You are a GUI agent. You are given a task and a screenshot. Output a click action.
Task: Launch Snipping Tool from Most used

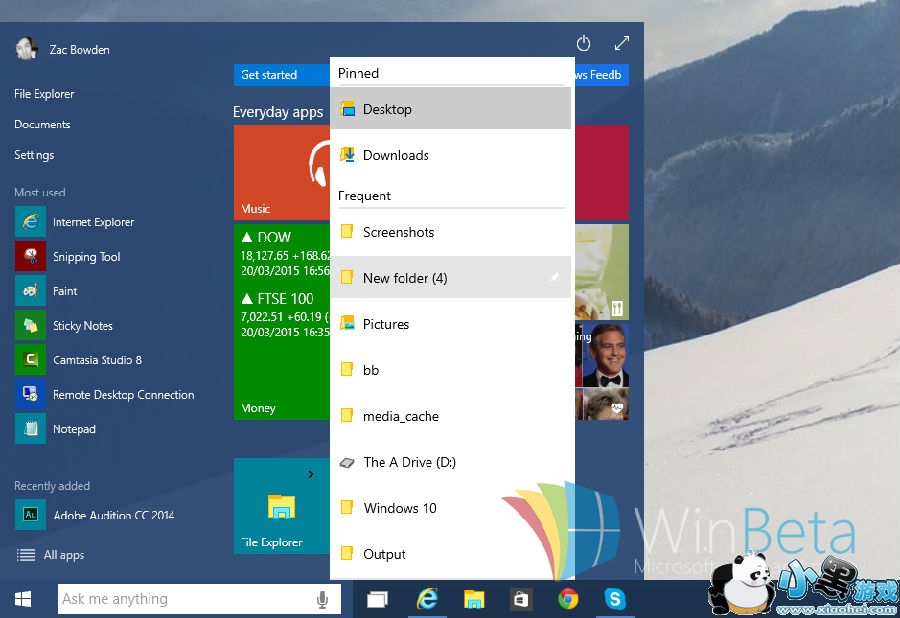coord(86,257)
